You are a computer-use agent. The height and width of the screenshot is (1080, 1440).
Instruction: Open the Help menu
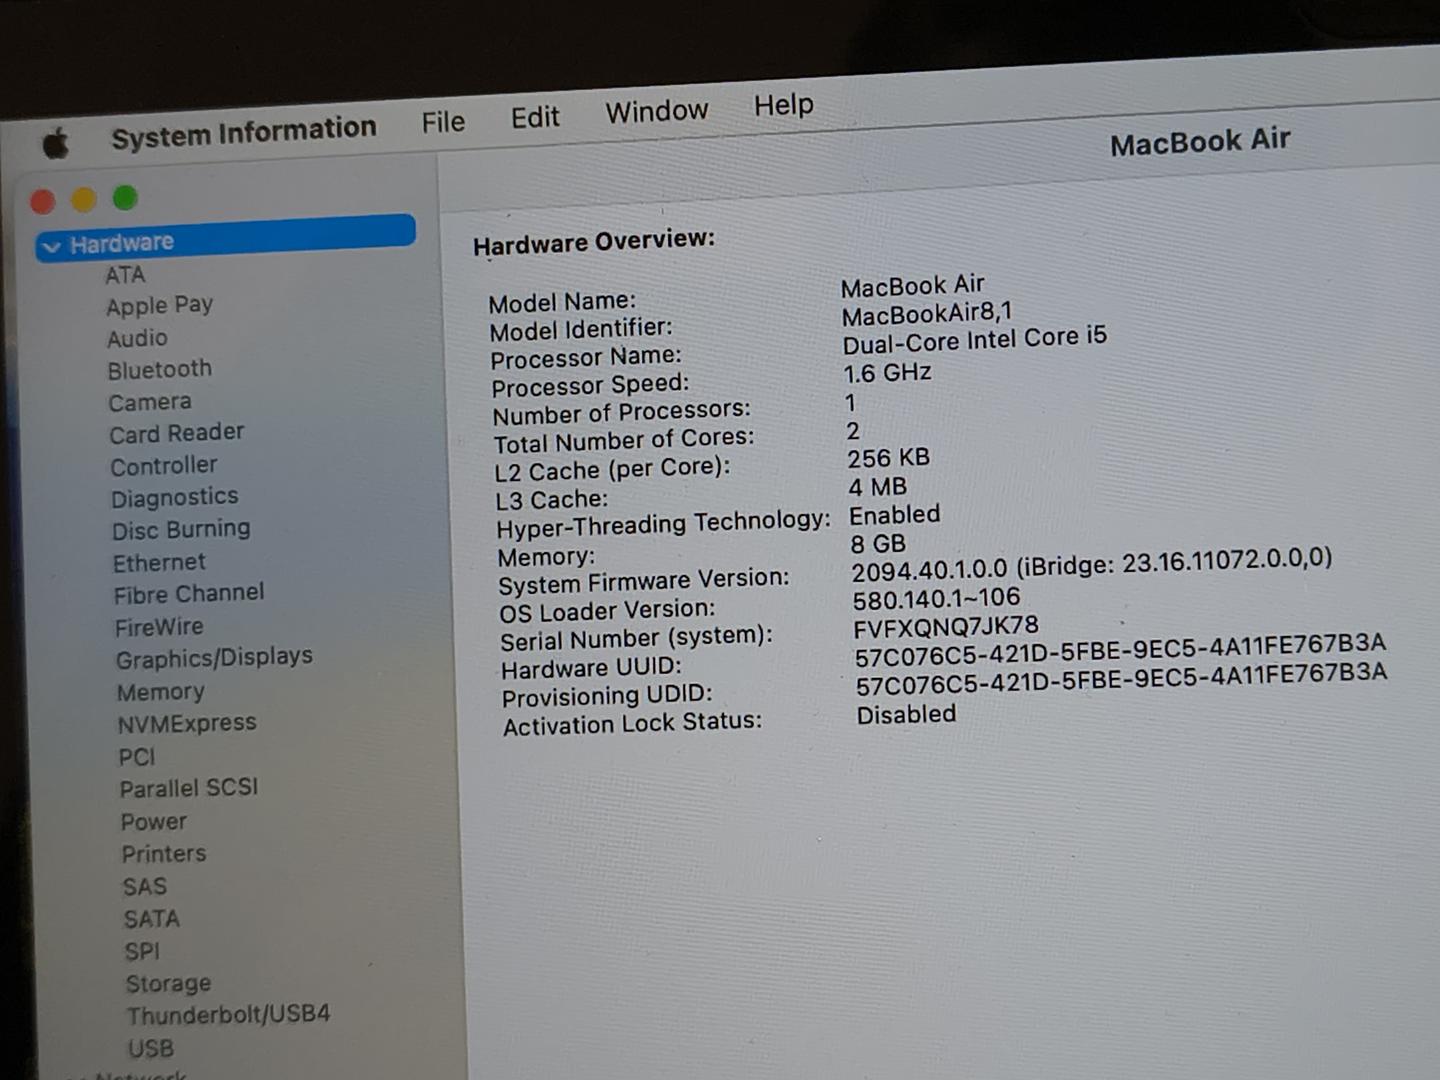[x=783, y=105]
